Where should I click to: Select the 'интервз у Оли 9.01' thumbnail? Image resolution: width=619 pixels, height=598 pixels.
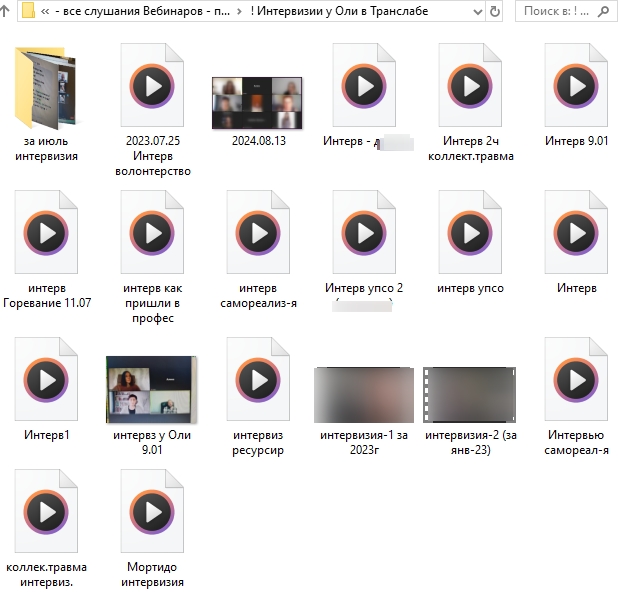click(152, 389)
